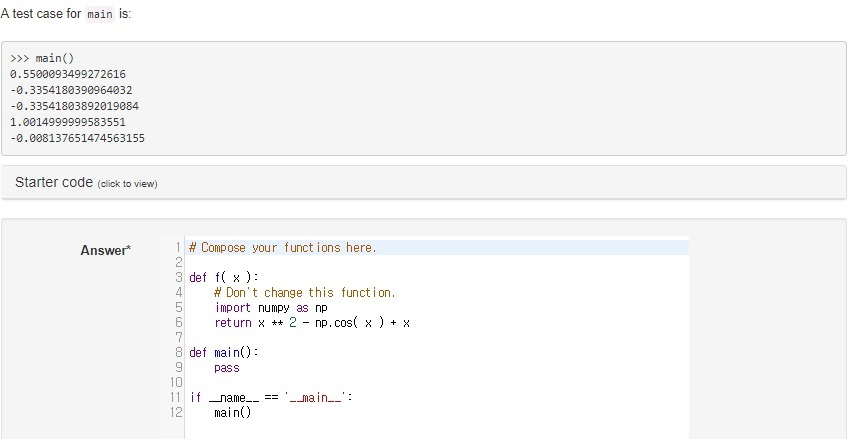Click the "if __name__ == '__main__':" line
Viewport: 853px width, 445px height.
271,398
